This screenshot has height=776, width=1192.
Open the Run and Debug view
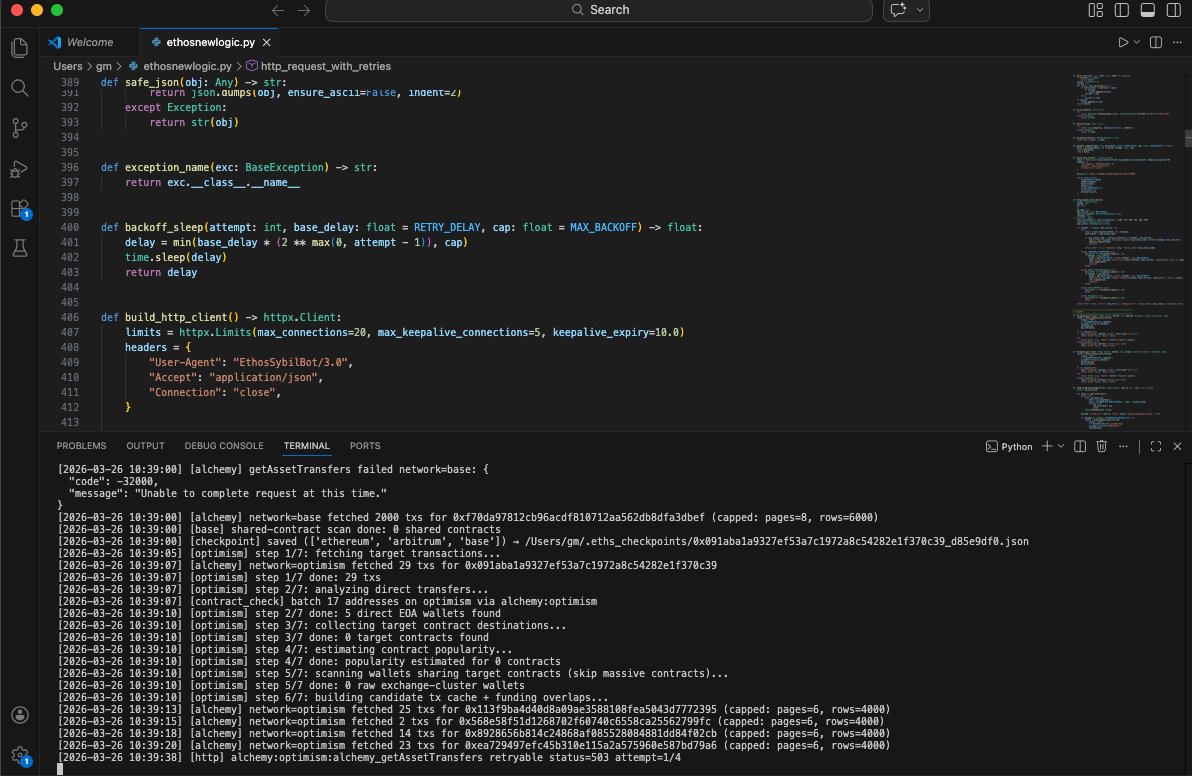(20, 169)
